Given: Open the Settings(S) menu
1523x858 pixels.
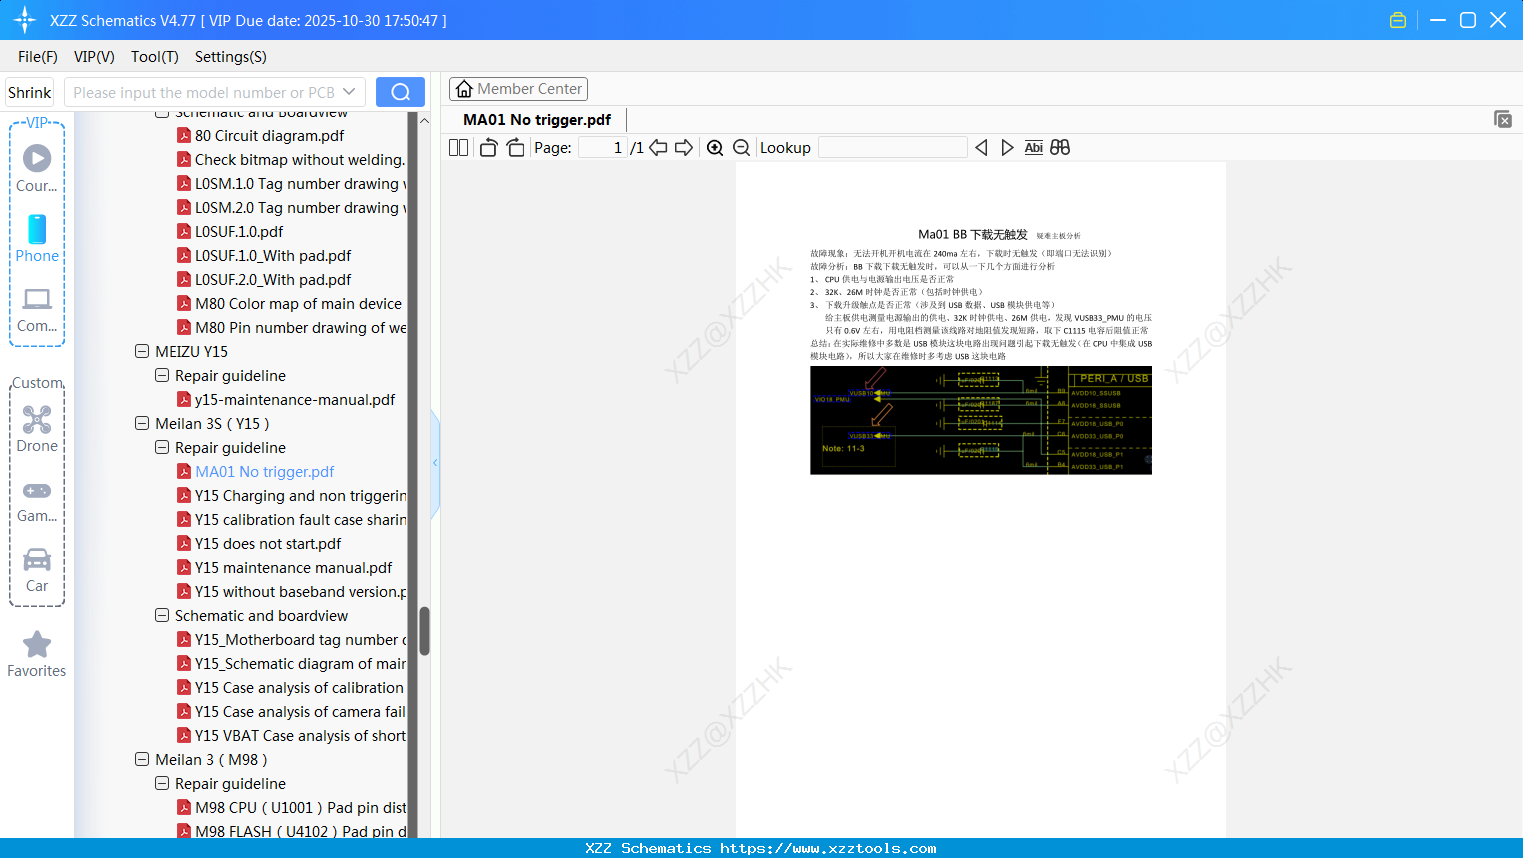Looking at the screenshot, I should click(231, 57).
